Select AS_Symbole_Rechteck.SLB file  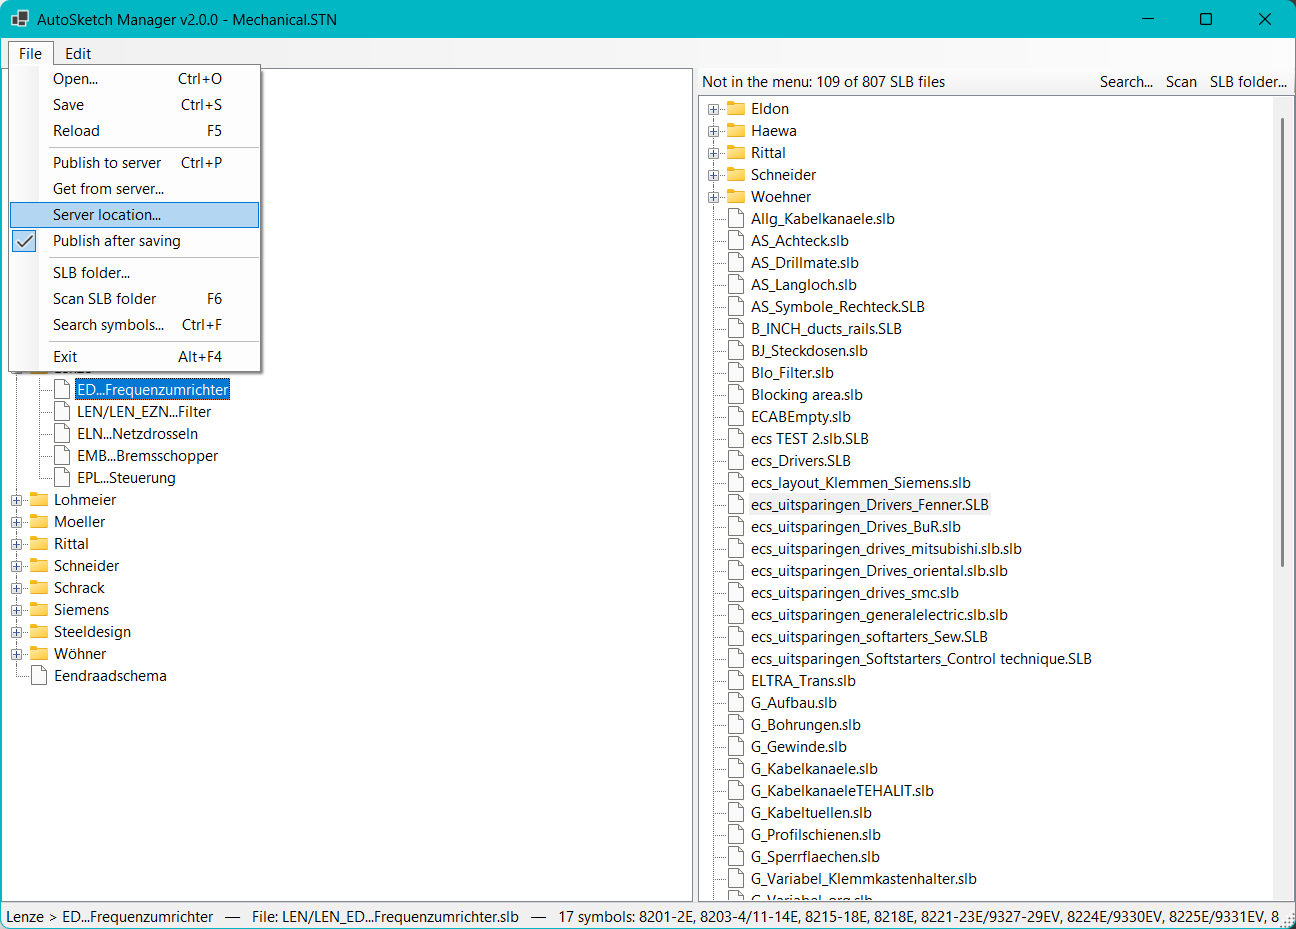coord(838,307)
